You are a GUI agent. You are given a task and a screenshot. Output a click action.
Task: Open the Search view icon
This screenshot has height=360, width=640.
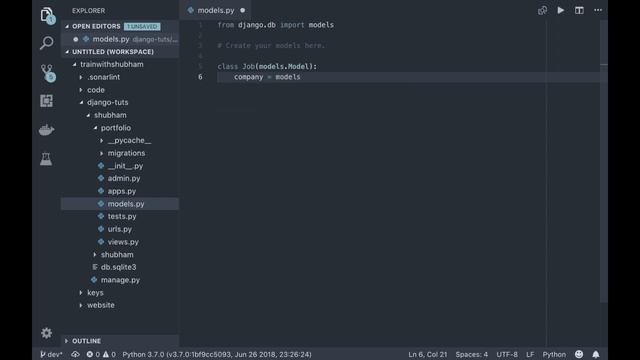pyautogui.click(x=47, y=42)
